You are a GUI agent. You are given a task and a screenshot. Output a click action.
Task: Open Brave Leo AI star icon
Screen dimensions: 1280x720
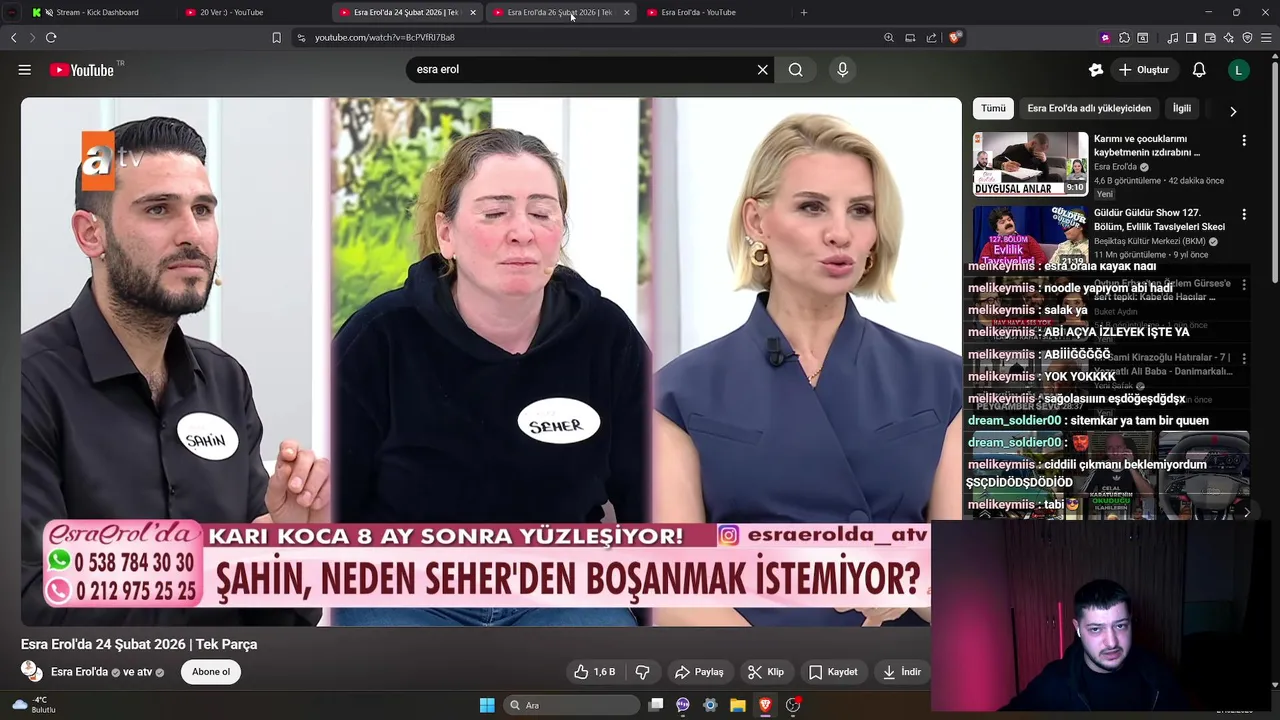click(x=1229, y=38)
